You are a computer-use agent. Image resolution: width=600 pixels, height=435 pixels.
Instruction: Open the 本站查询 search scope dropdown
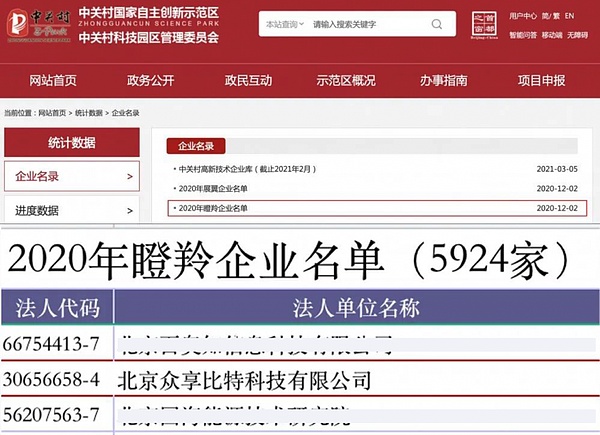285,24
